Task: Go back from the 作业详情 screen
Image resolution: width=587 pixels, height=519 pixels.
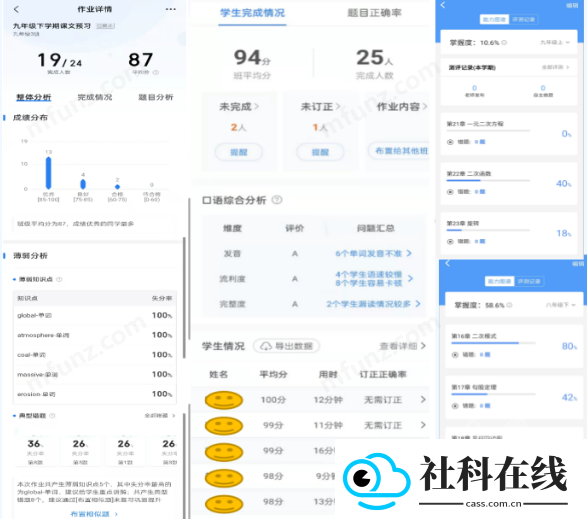Action: tap(16, 9)
